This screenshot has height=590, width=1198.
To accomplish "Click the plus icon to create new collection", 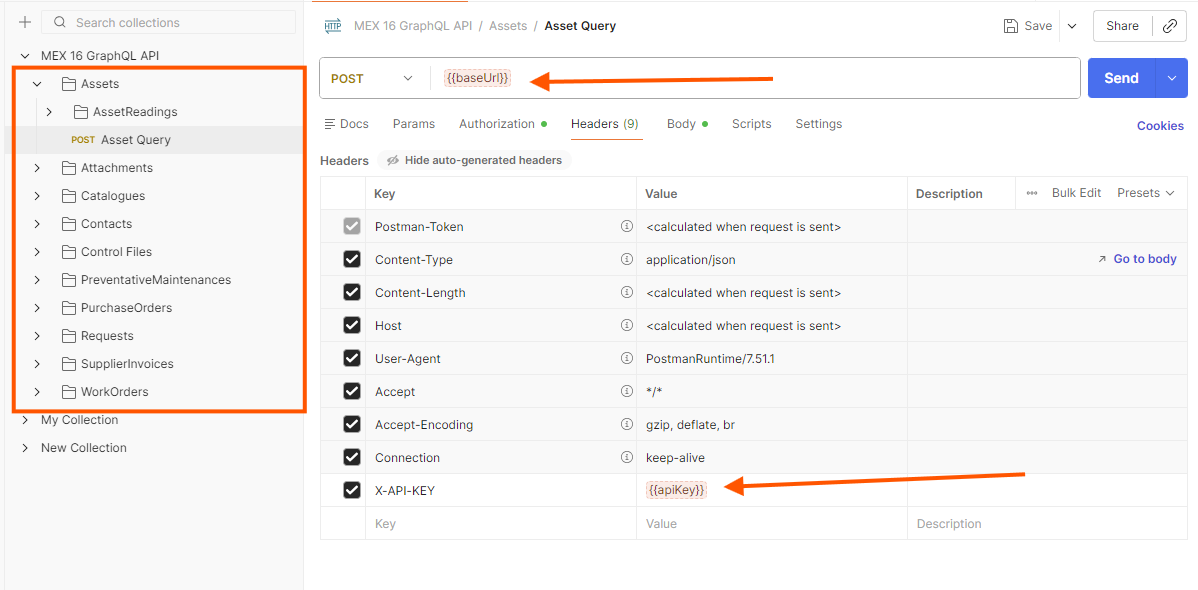I will pos(25,22).
